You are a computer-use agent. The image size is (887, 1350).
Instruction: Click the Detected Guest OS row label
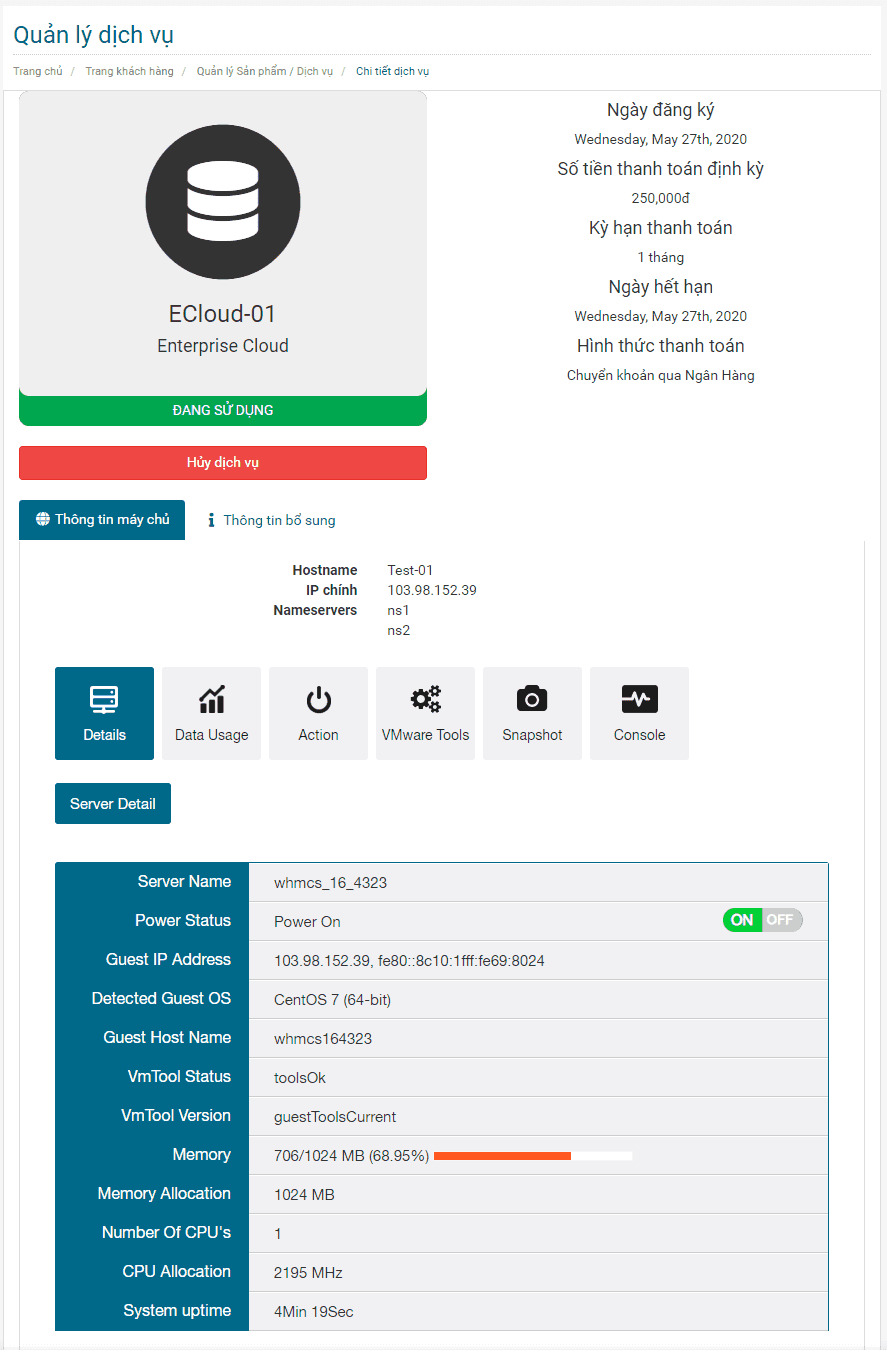pos(161,998)
